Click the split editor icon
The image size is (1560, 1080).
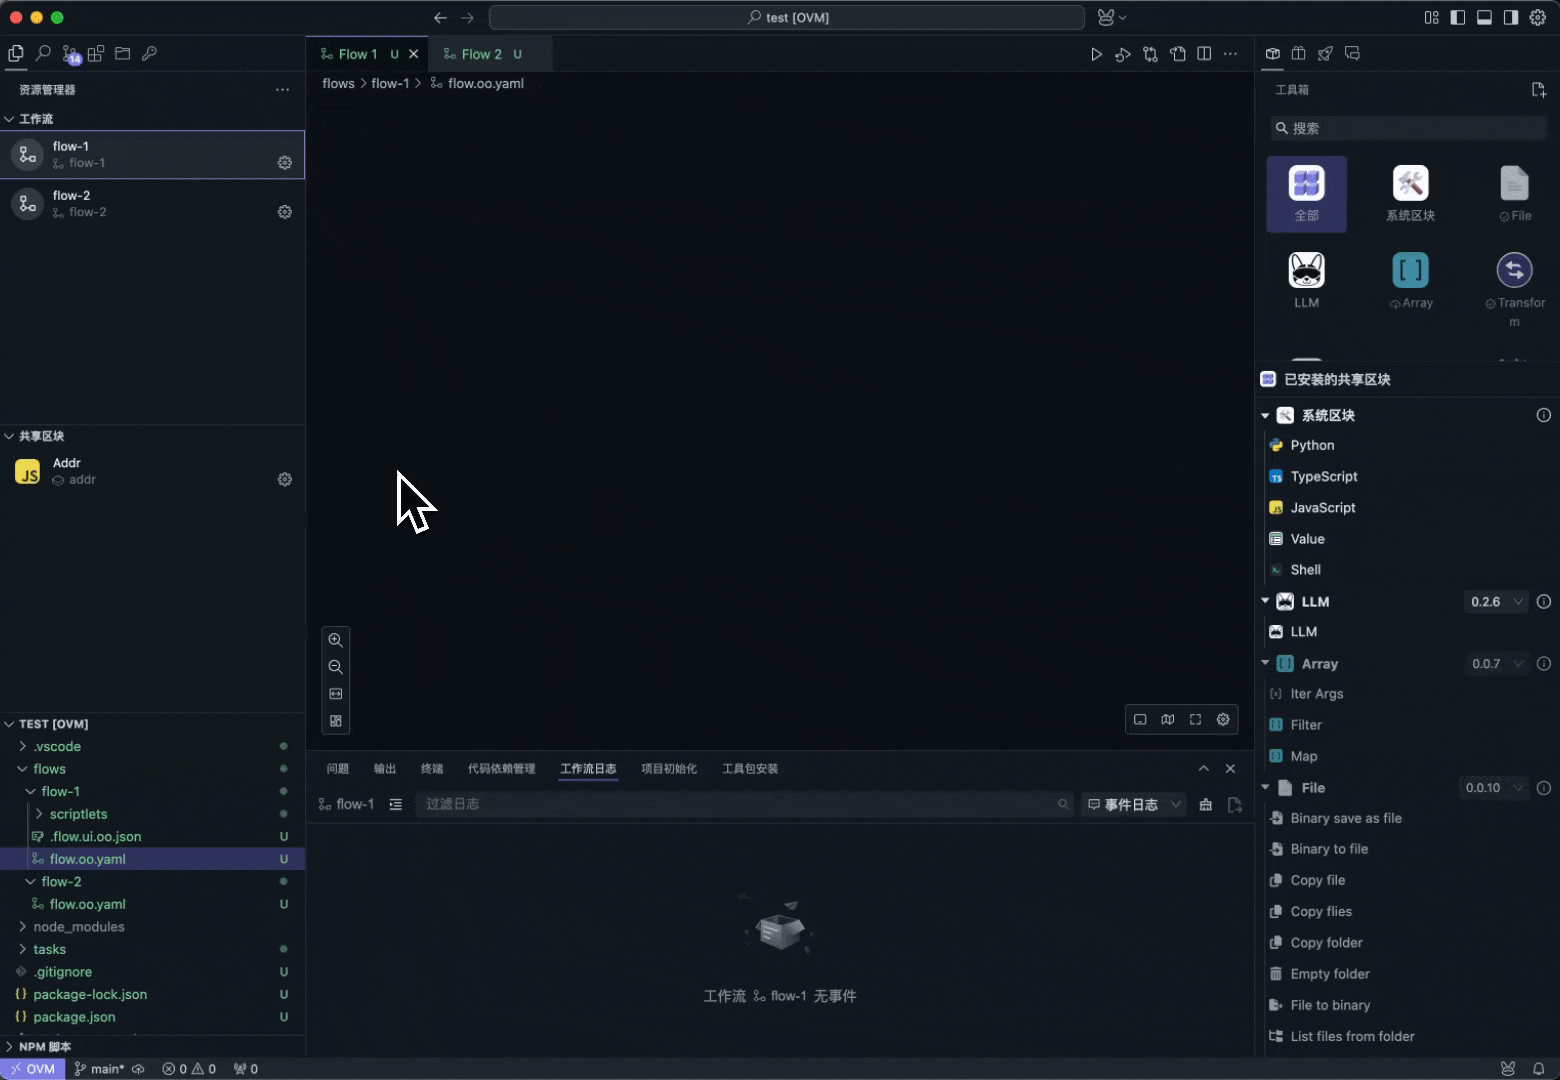tap(1204, 54)
